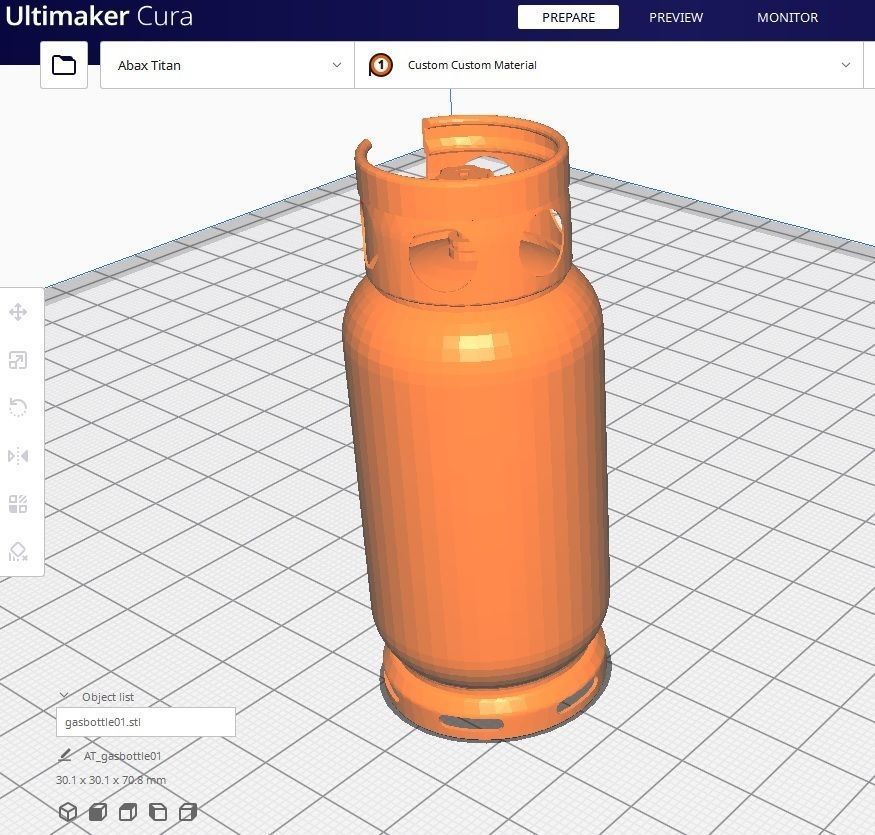Select the Mirror tool
Viewport: 875px width, 835px height.
coord(18,456)
